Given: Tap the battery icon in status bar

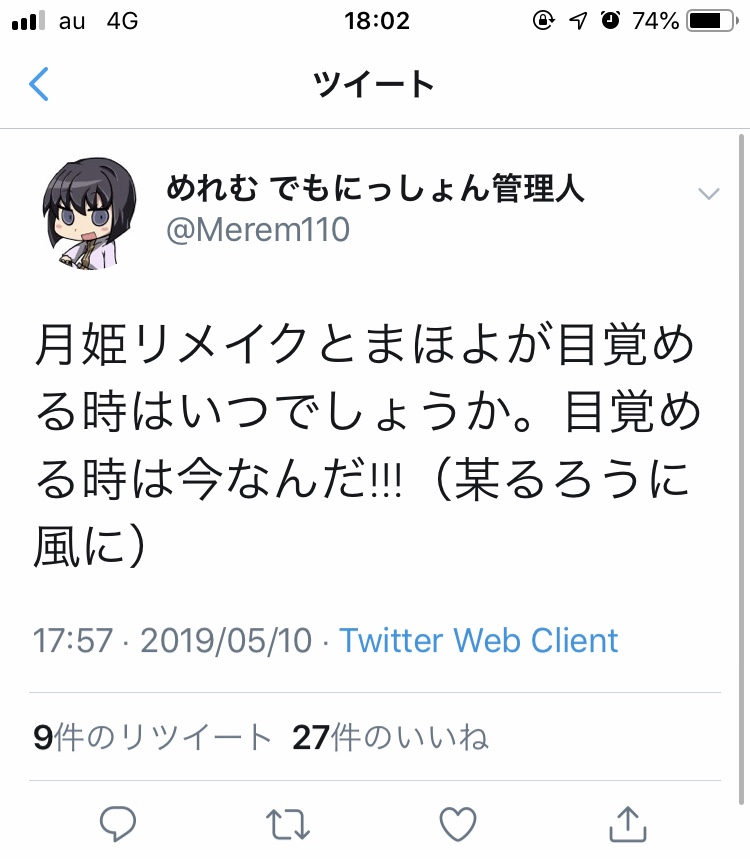Looking at the screenshot, I should 713,21.
